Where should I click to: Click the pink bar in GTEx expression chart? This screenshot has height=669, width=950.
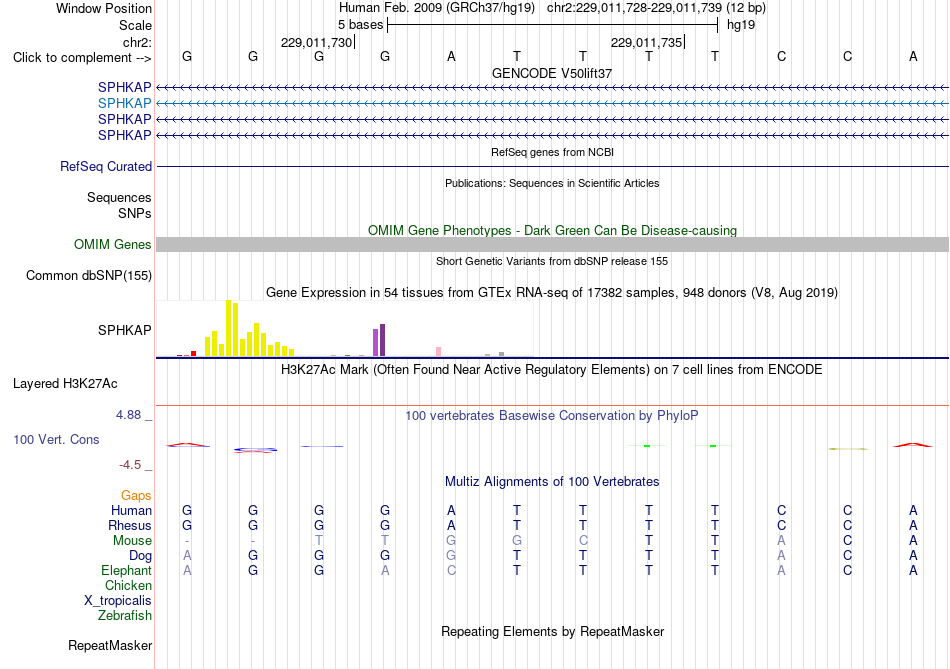pyautogui.click(x=438, y=351)
